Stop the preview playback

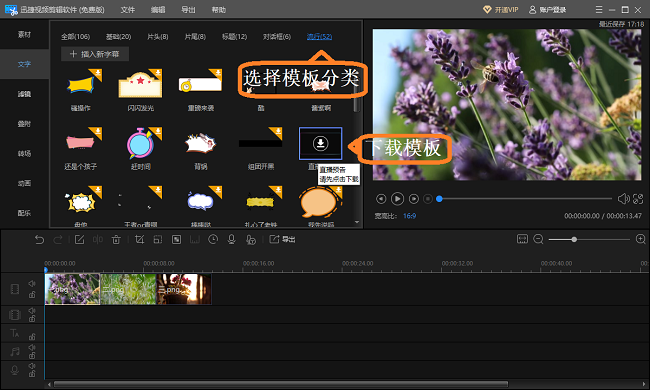[428, 199]
